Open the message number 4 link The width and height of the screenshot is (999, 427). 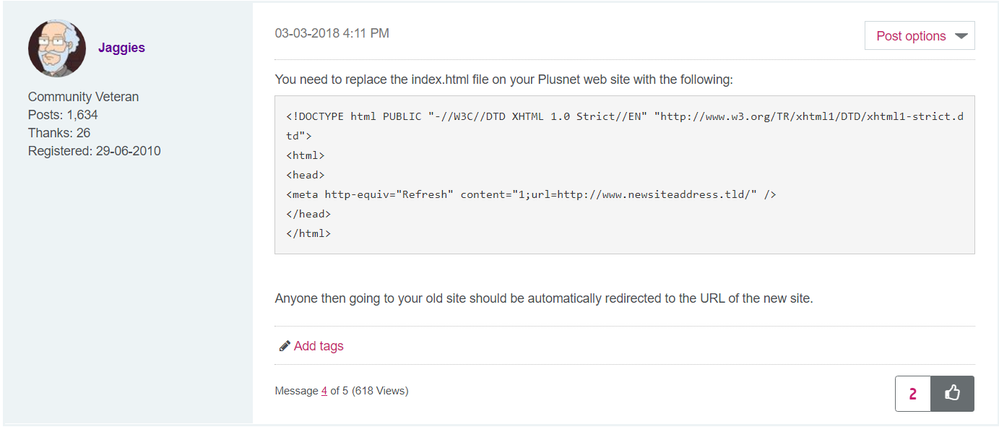(324, 390)
